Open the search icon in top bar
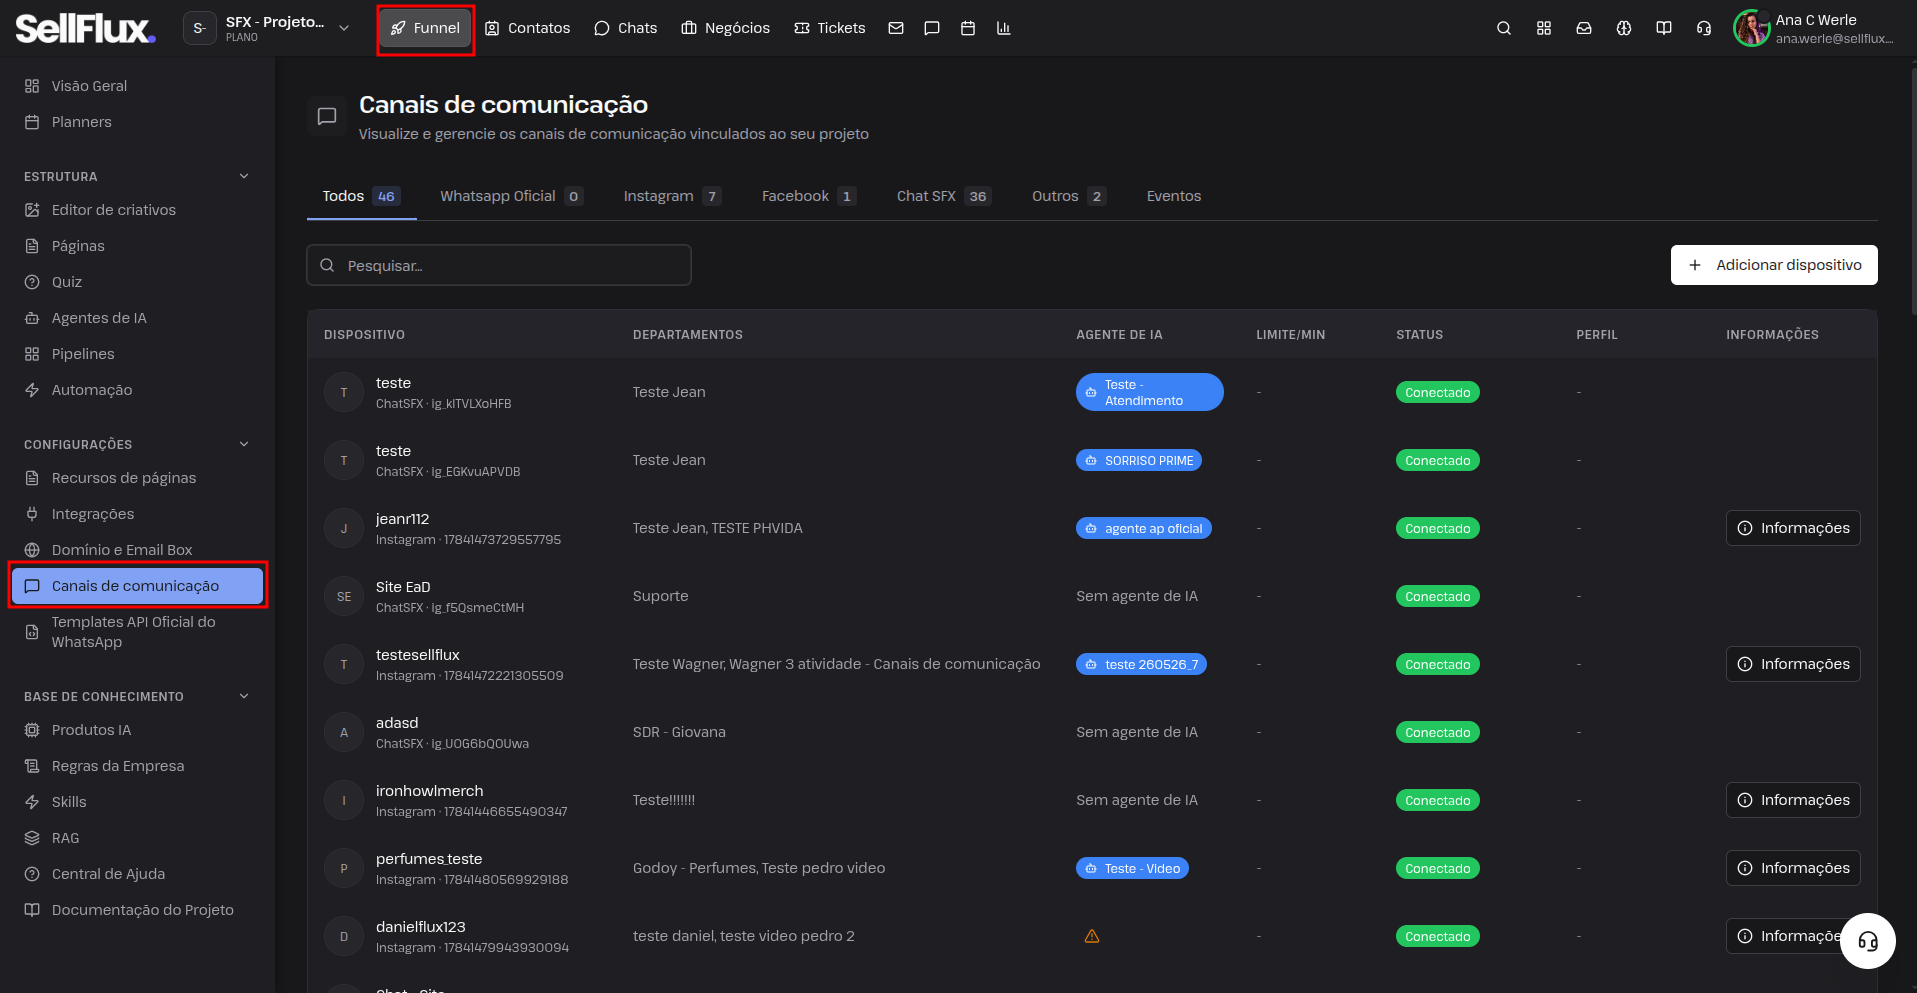Screen dimensions: 1917x993 1503,28
